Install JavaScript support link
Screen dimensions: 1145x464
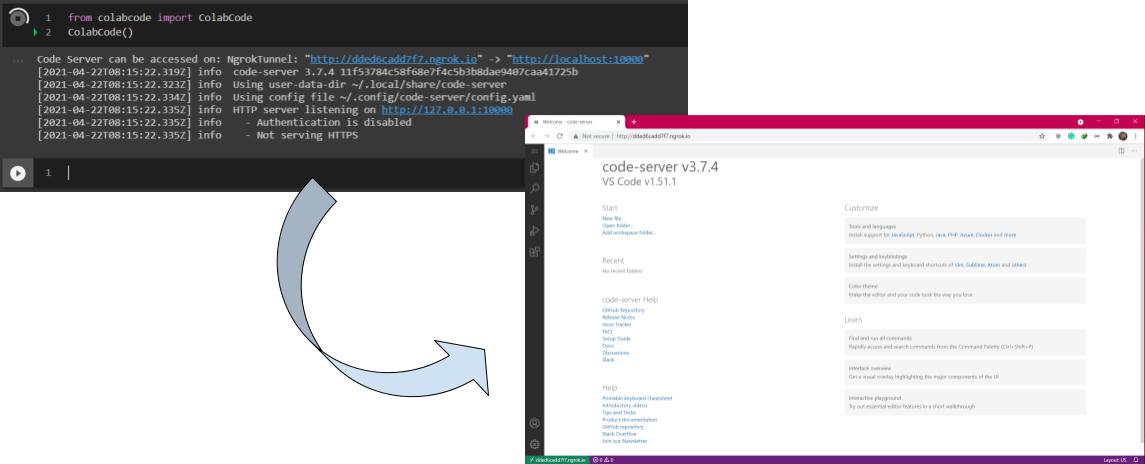tap(903, 235)
